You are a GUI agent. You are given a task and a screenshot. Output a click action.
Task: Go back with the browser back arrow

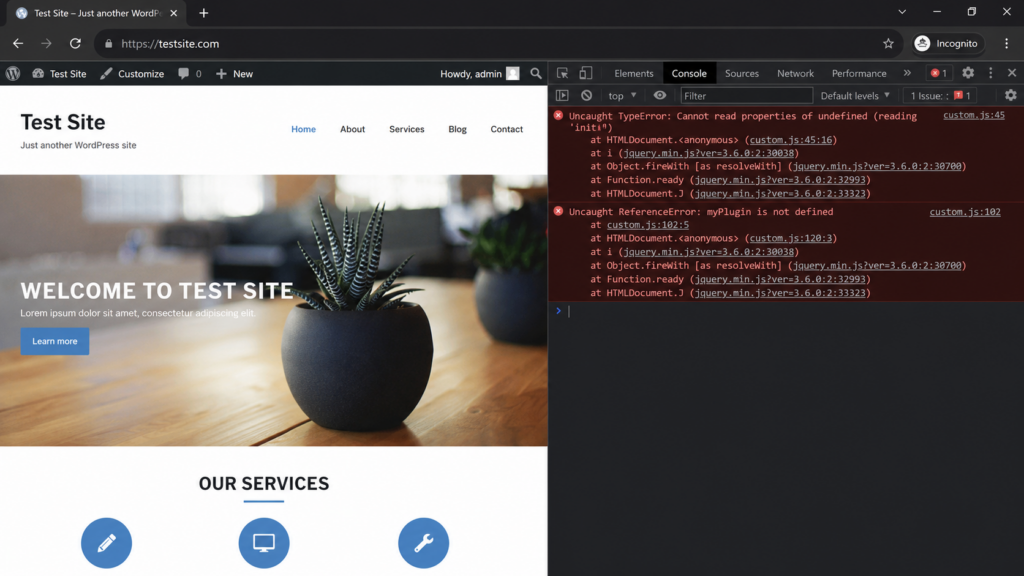[x=18, y=44]
